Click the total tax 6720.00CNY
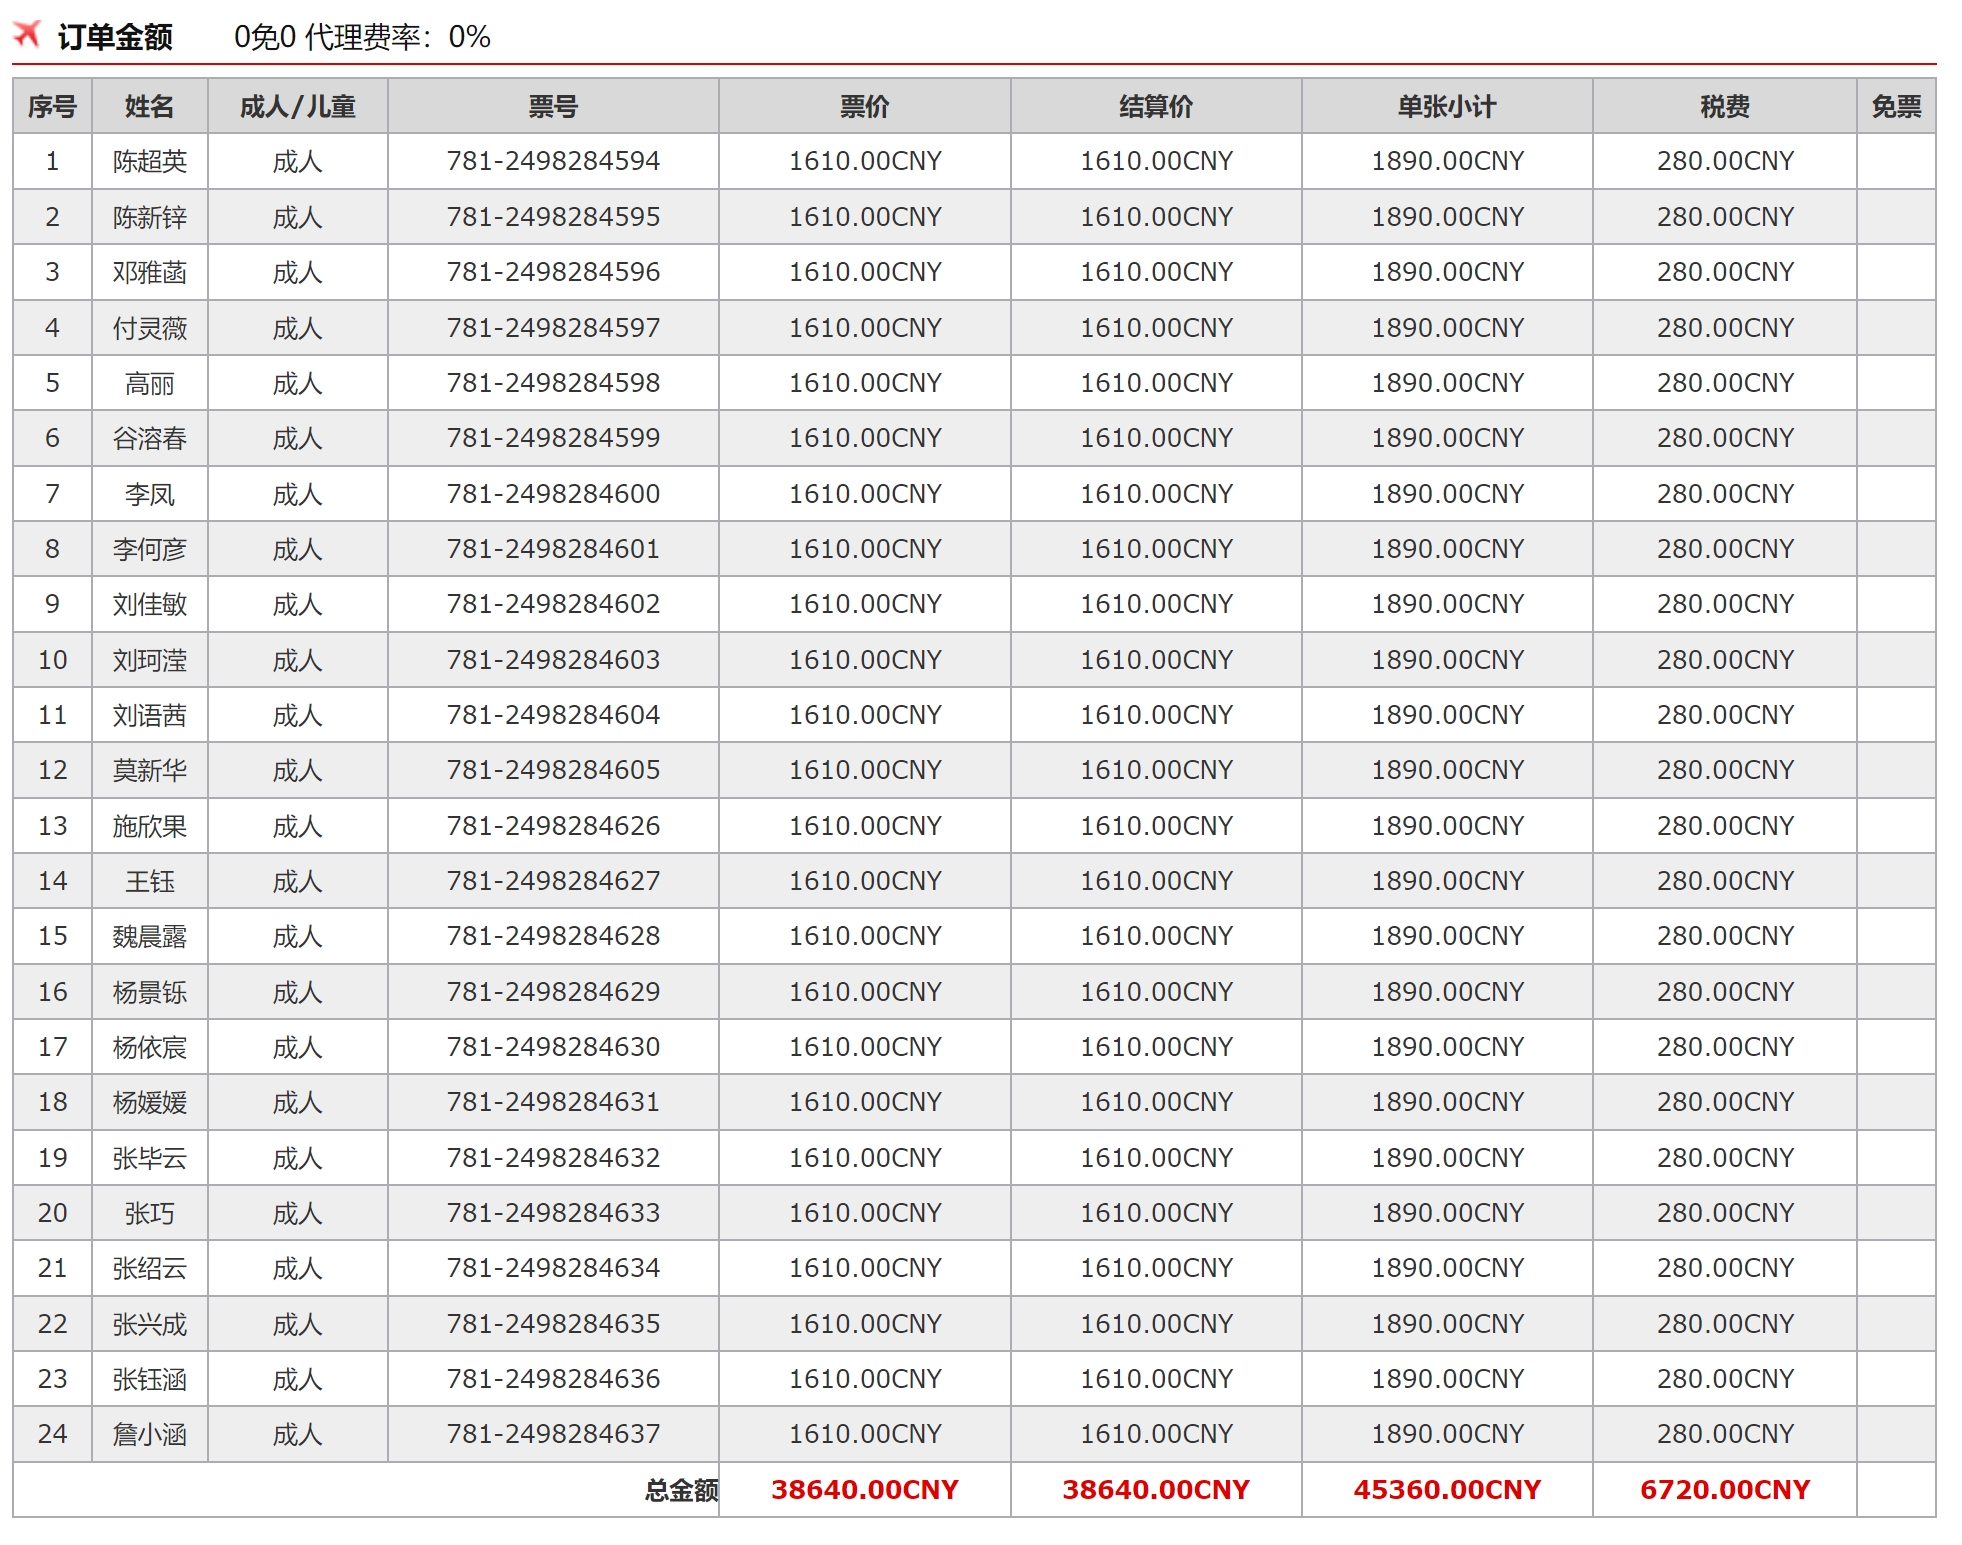This screenshot has width=1962, height=1545. (1724, 1490)
